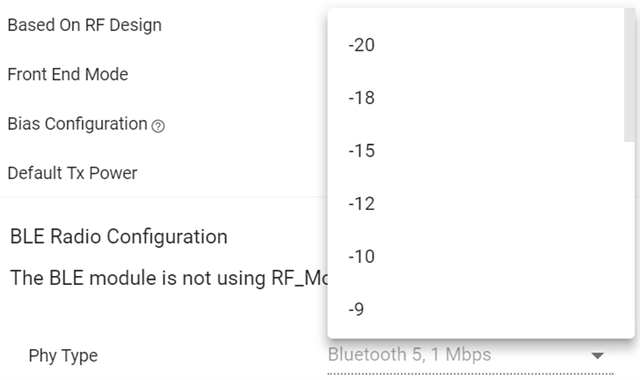Click the 'BLE module is not using' notice

pyautogui.click(x=169, y=278)
